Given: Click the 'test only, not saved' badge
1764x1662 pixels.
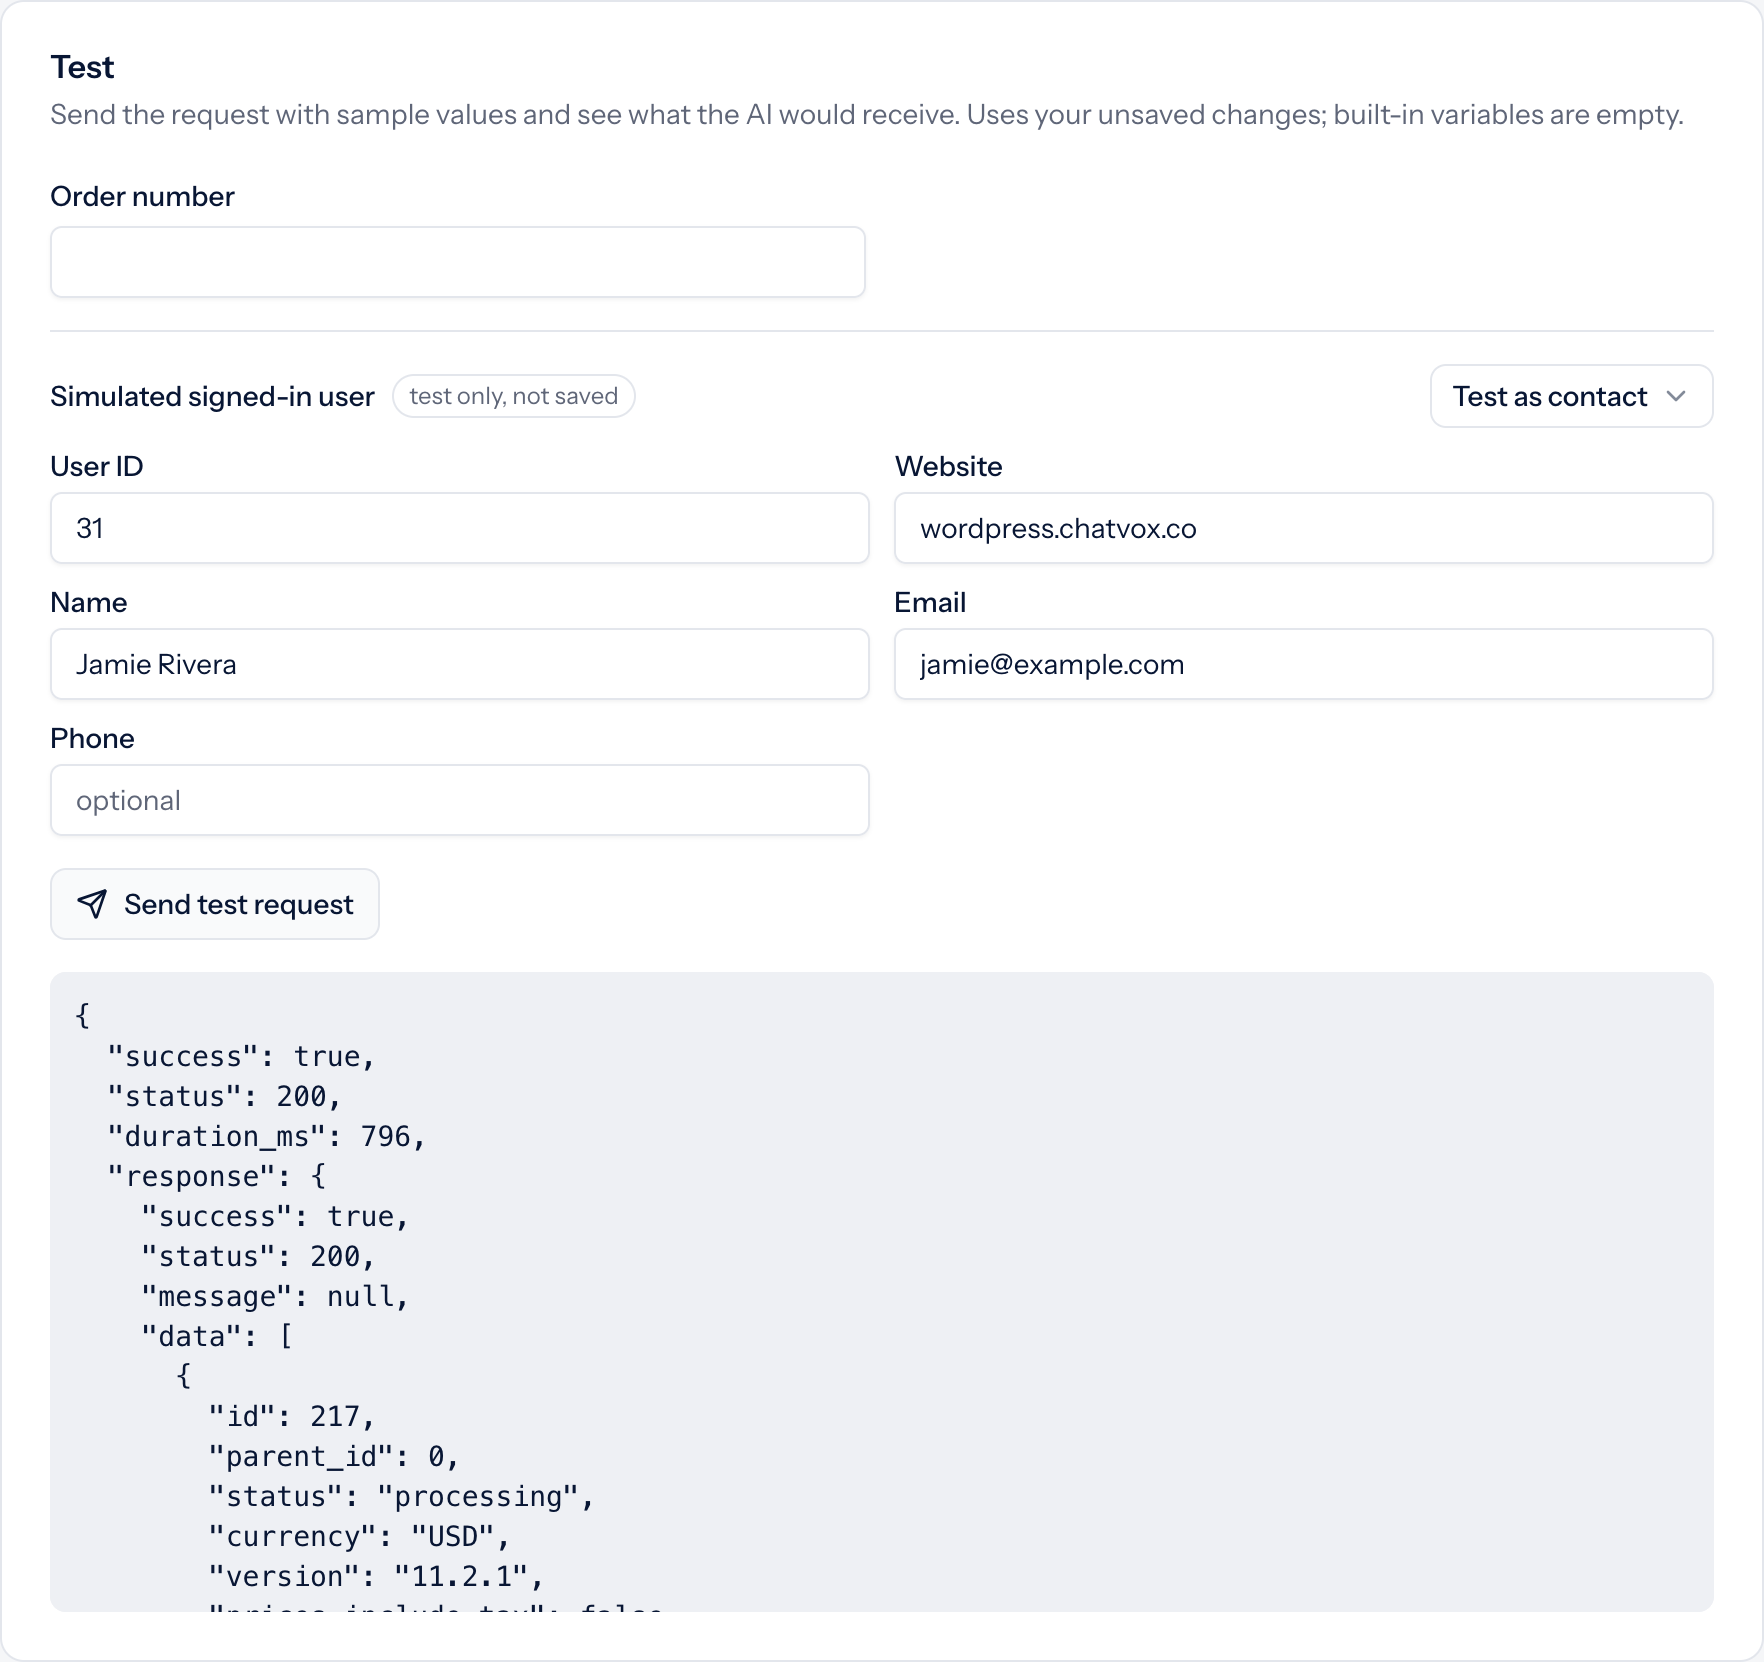Looking at the screenshot, I should coord(514,396).
